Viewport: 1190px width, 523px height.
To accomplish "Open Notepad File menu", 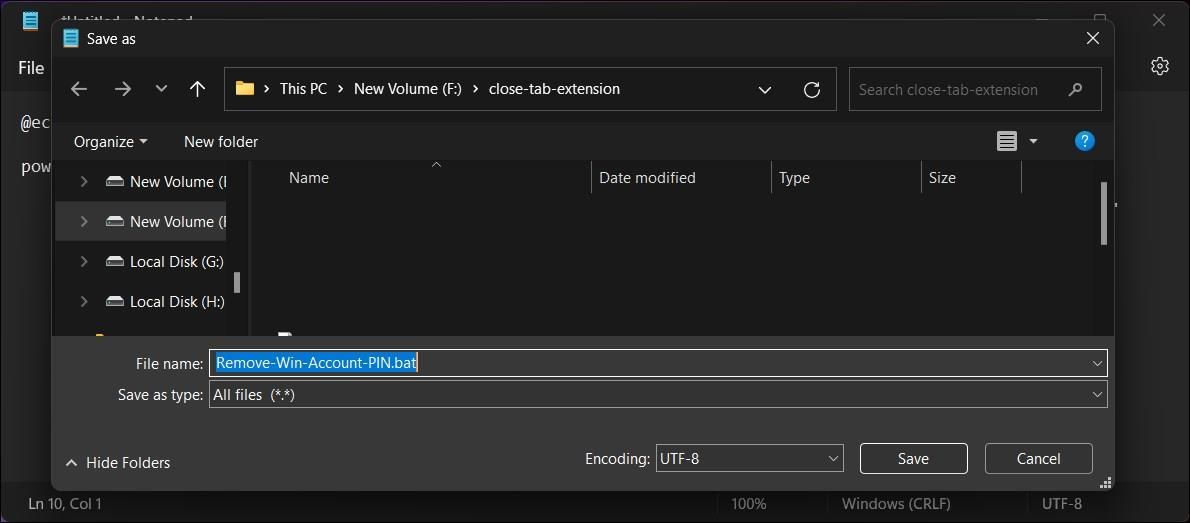I will [31, 68].
